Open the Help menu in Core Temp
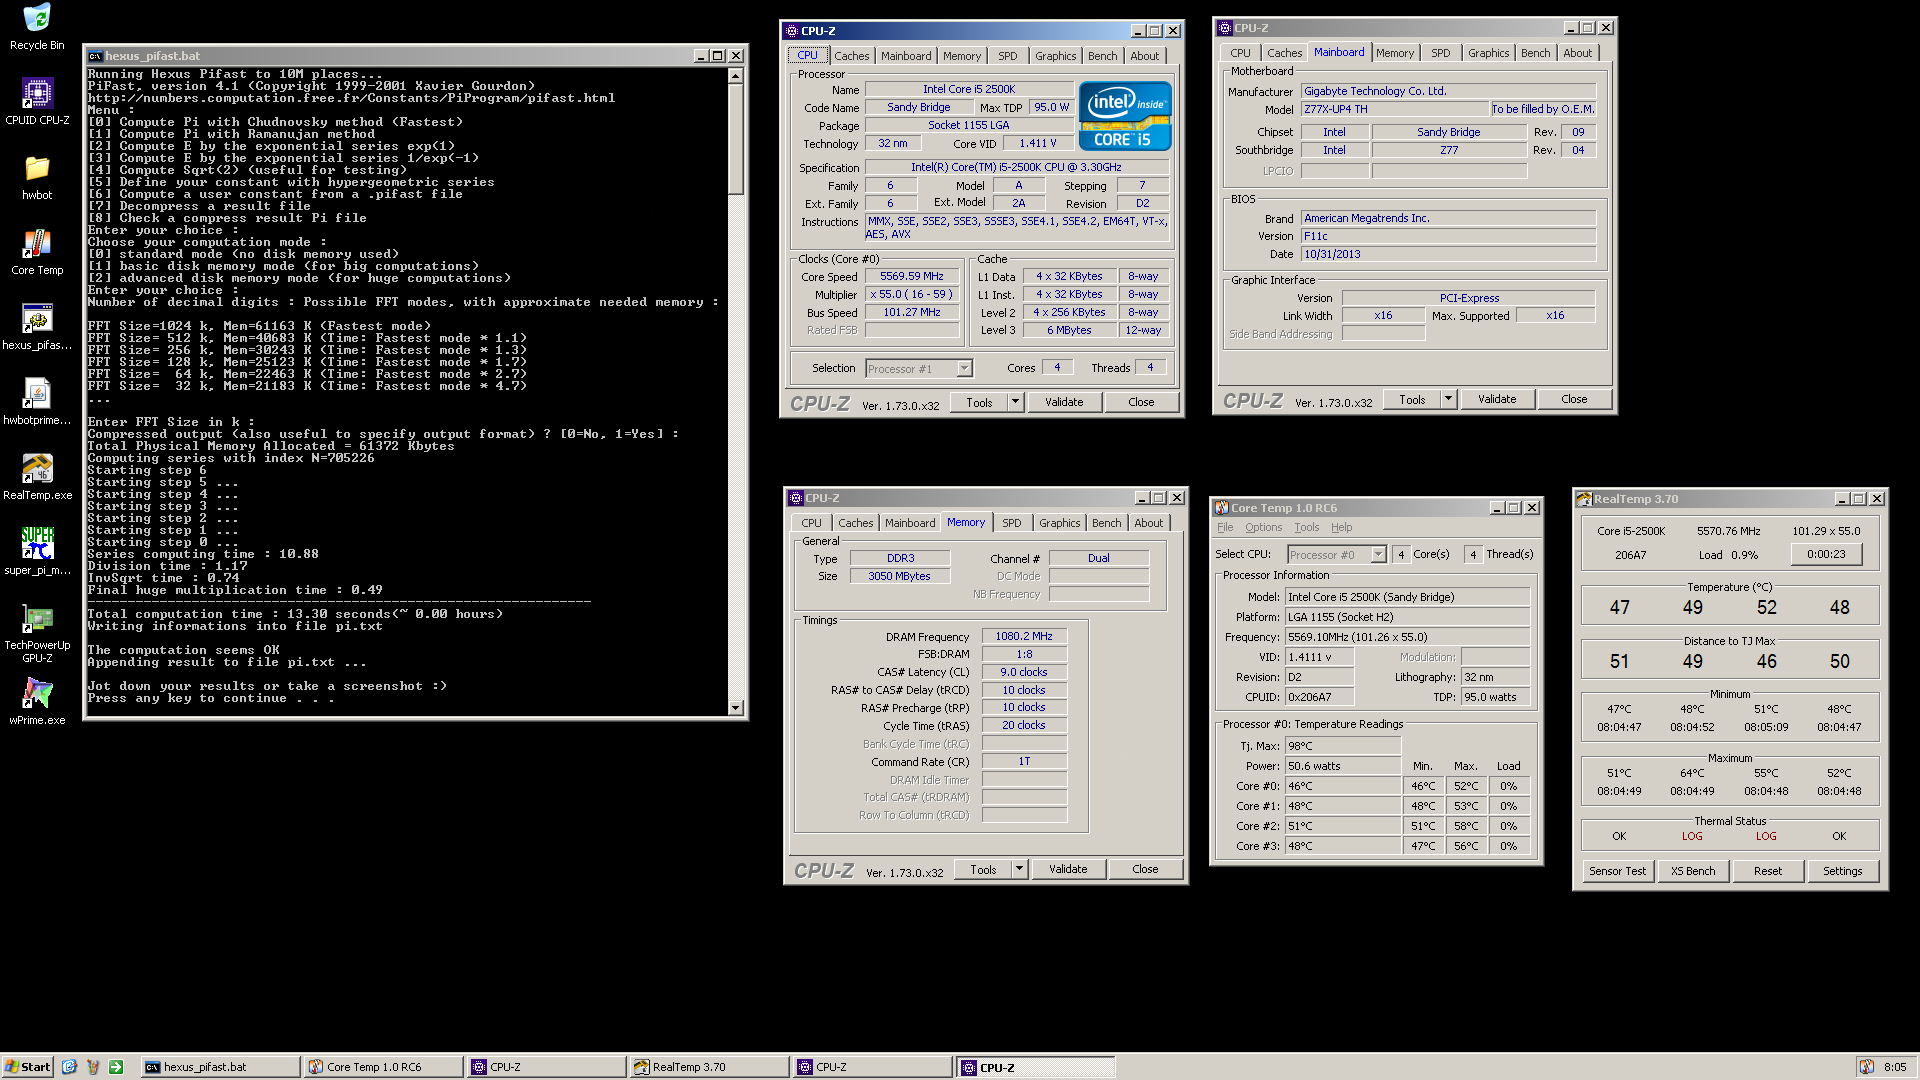 [x=1341, y=528]
